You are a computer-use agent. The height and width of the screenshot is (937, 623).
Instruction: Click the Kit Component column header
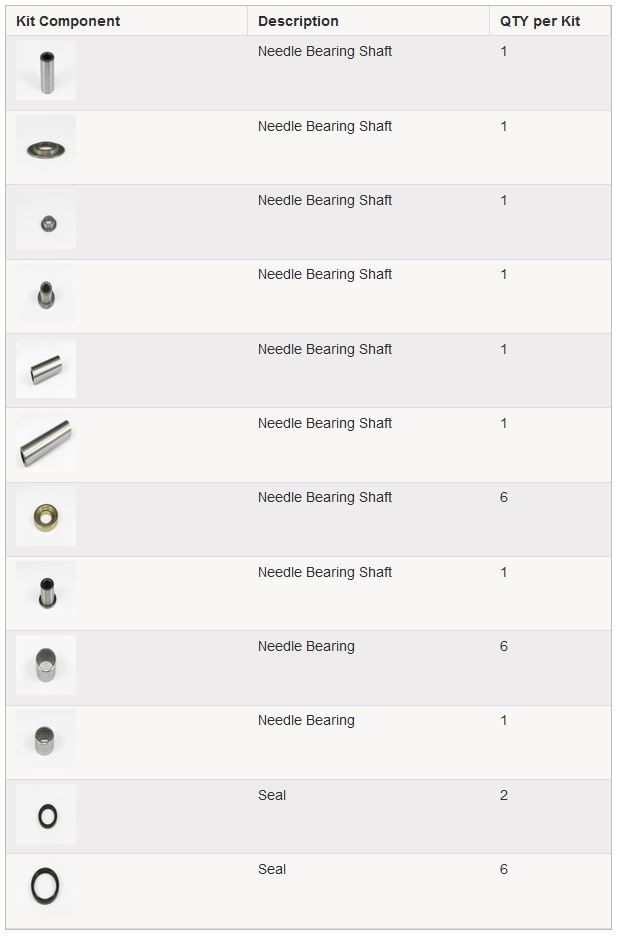pos(67,21)
